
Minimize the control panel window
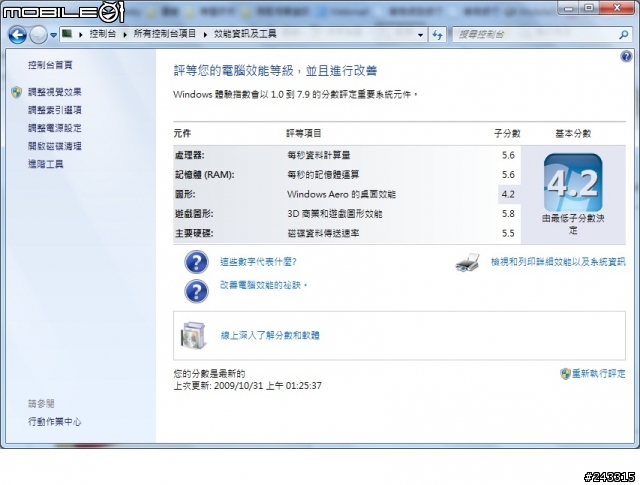(569, 8)
